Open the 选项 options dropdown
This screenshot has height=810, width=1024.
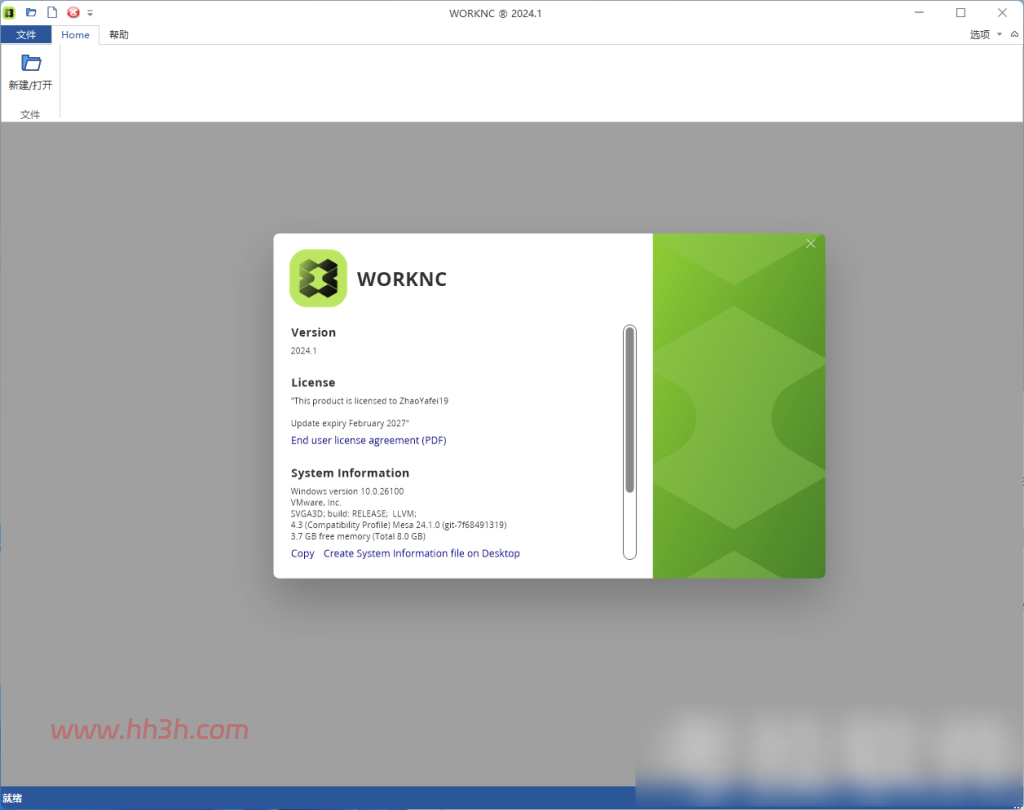[x=985, y=35]
